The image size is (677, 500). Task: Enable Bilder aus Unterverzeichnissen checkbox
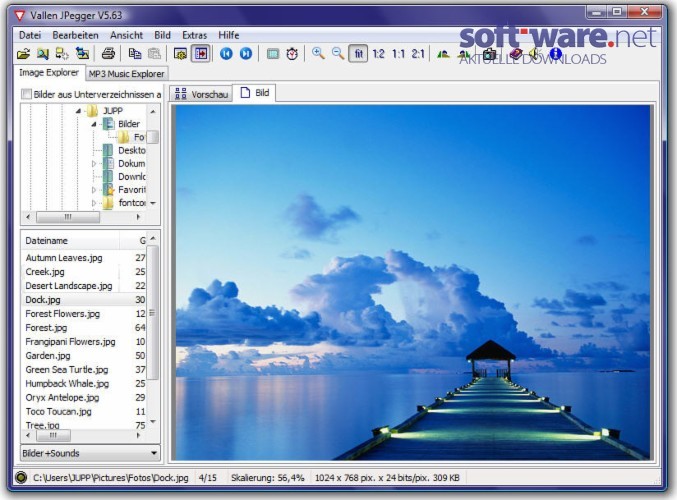pos(27,94)
